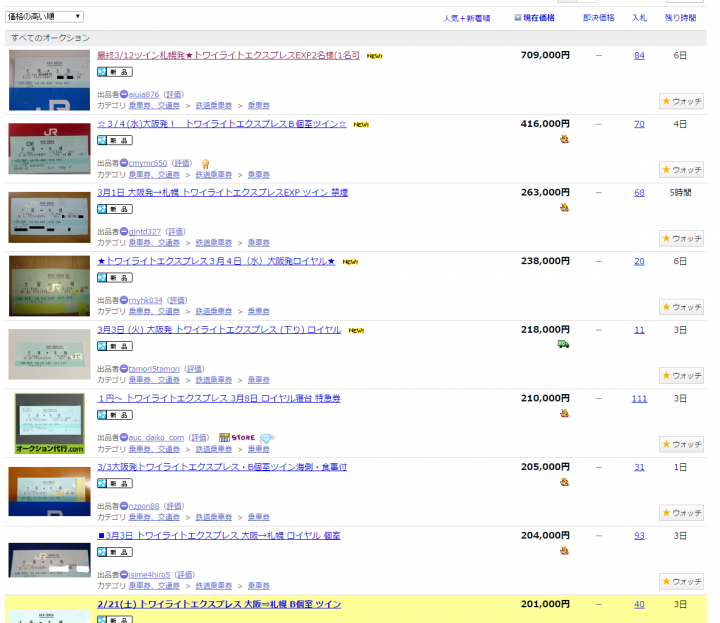Open the 2/21(土) 大阪⇒札幌 B個室 ツイン listing
This screenshot has width=720, height=623.
[x=219, y=604]
